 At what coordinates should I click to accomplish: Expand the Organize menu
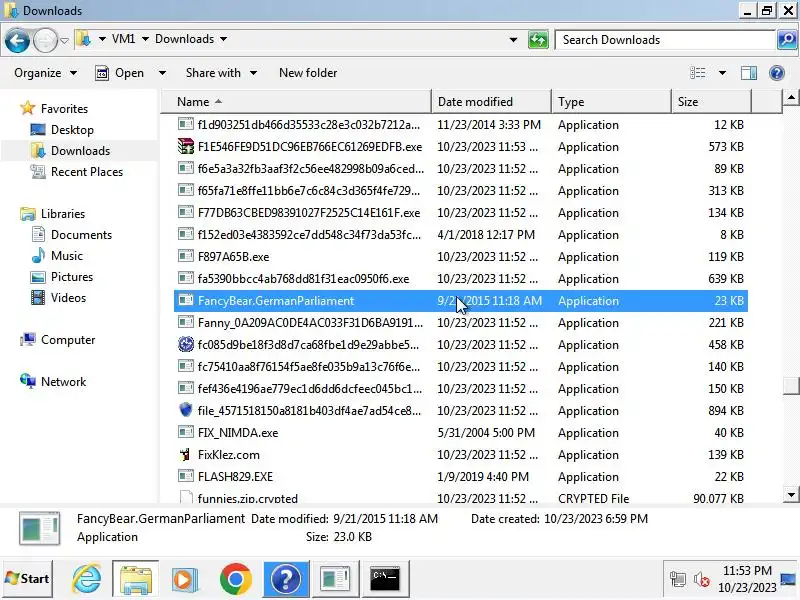[x=45, y=73]
